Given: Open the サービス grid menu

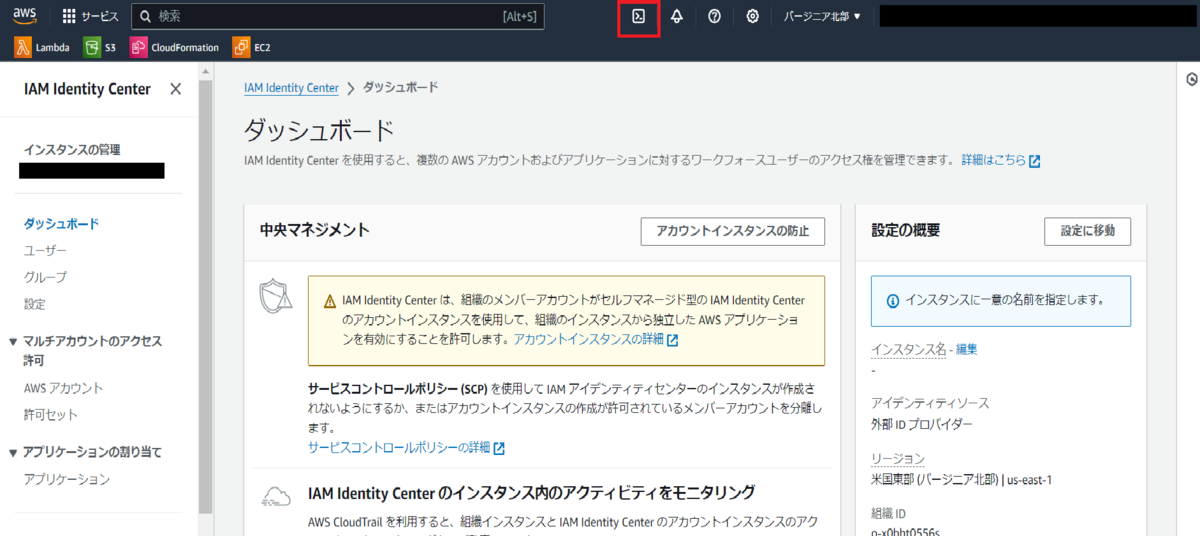Looking at the screenshot, I should pos(90,17).
